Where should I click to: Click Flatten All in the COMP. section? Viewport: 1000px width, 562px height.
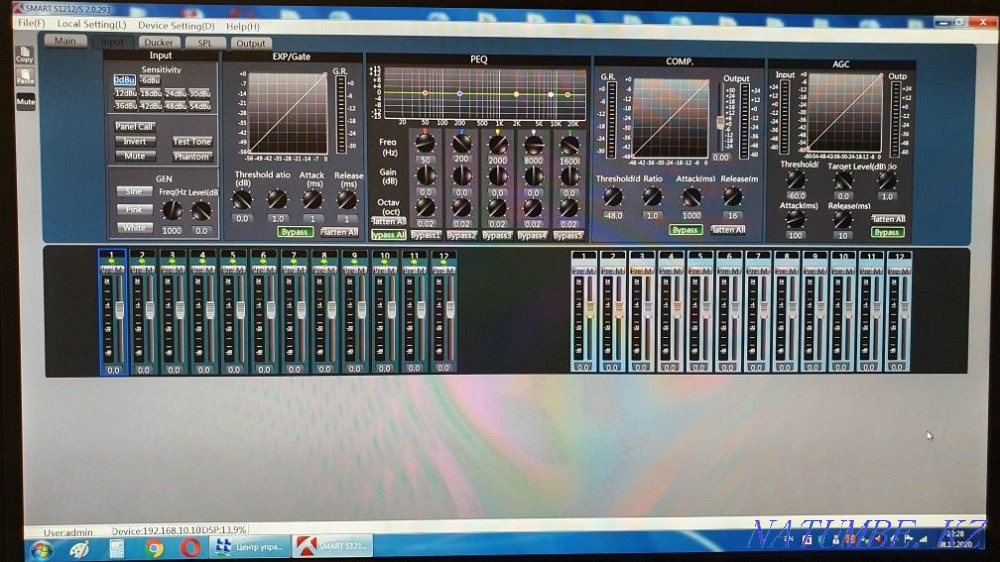(727, 230)
